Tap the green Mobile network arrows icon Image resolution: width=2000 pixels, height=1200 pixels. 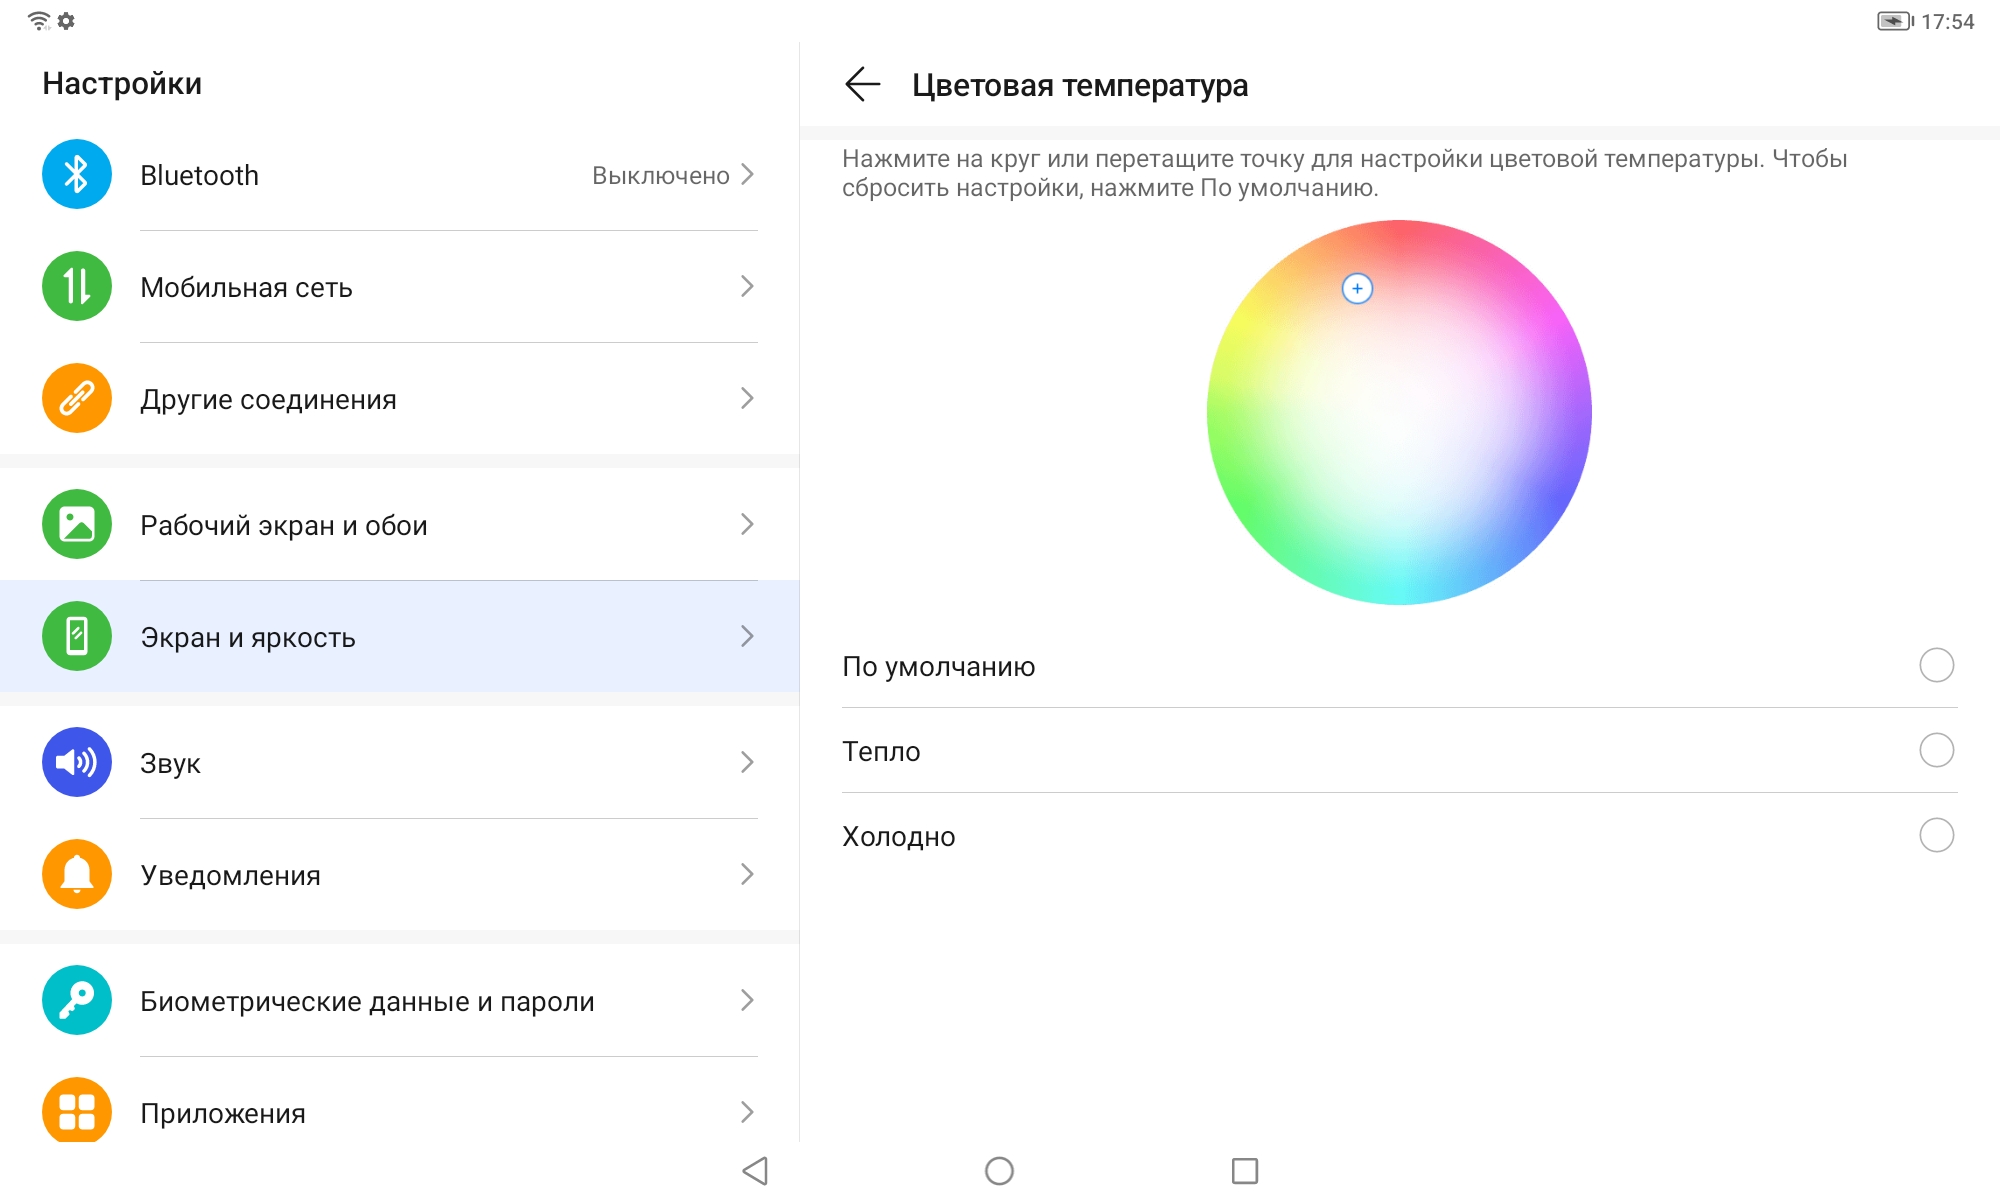[77, 287]
